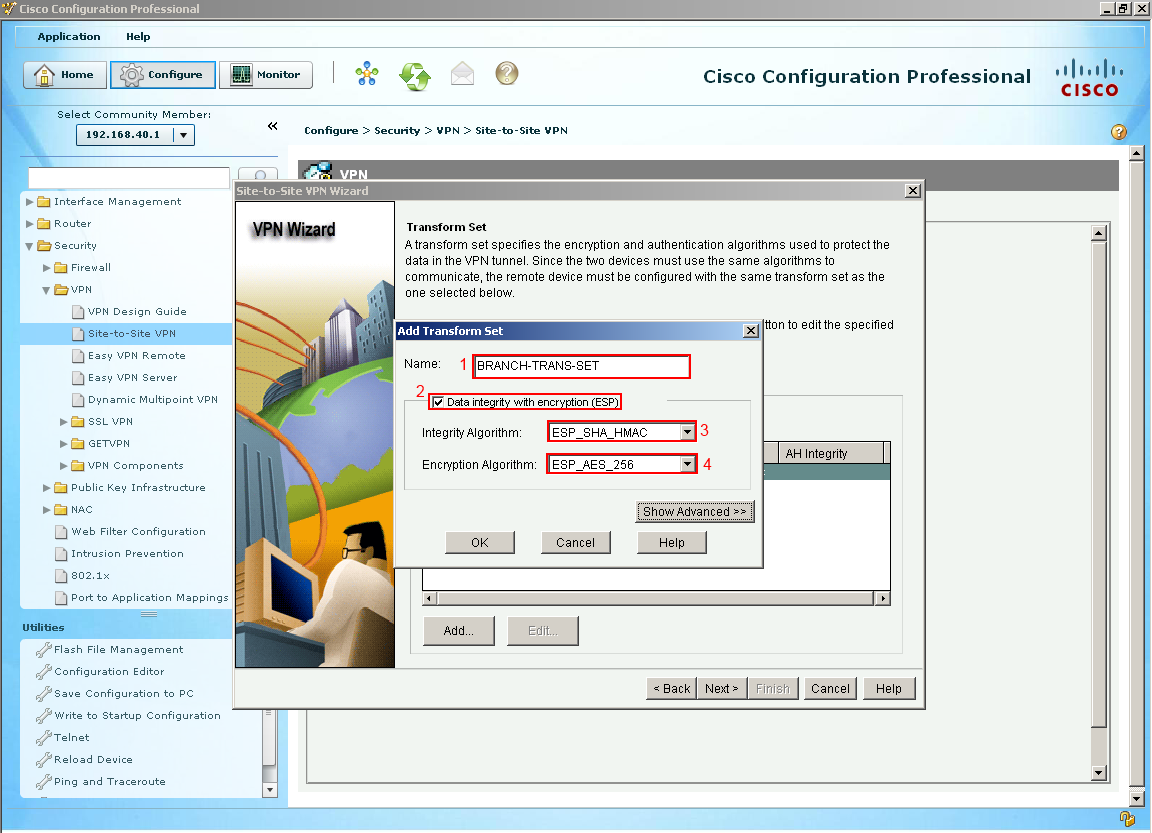Viewport: 1152px width, 833px height.
Task: Open Ping and Traceroute utility
Action: (x=109, y=782)
